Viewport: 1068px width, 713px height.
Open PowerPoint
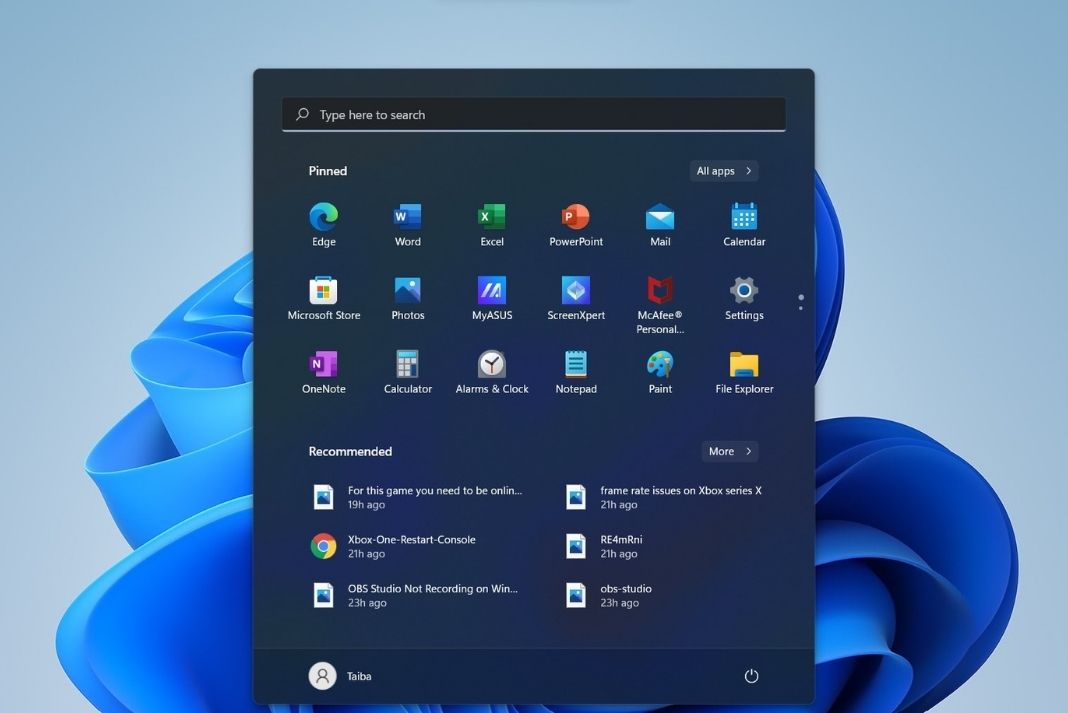[575, 223]
